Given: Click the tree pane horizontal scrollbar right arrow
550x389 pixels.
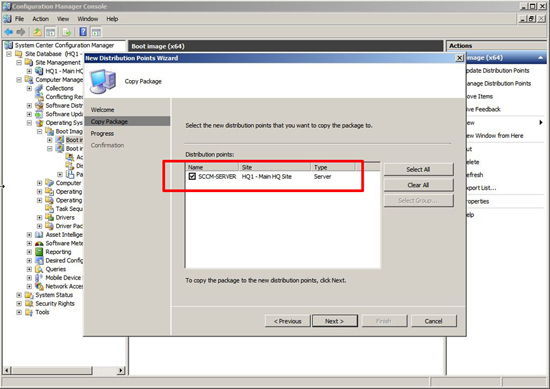Looking at the screenshot, I should click(x=121, y=370).
